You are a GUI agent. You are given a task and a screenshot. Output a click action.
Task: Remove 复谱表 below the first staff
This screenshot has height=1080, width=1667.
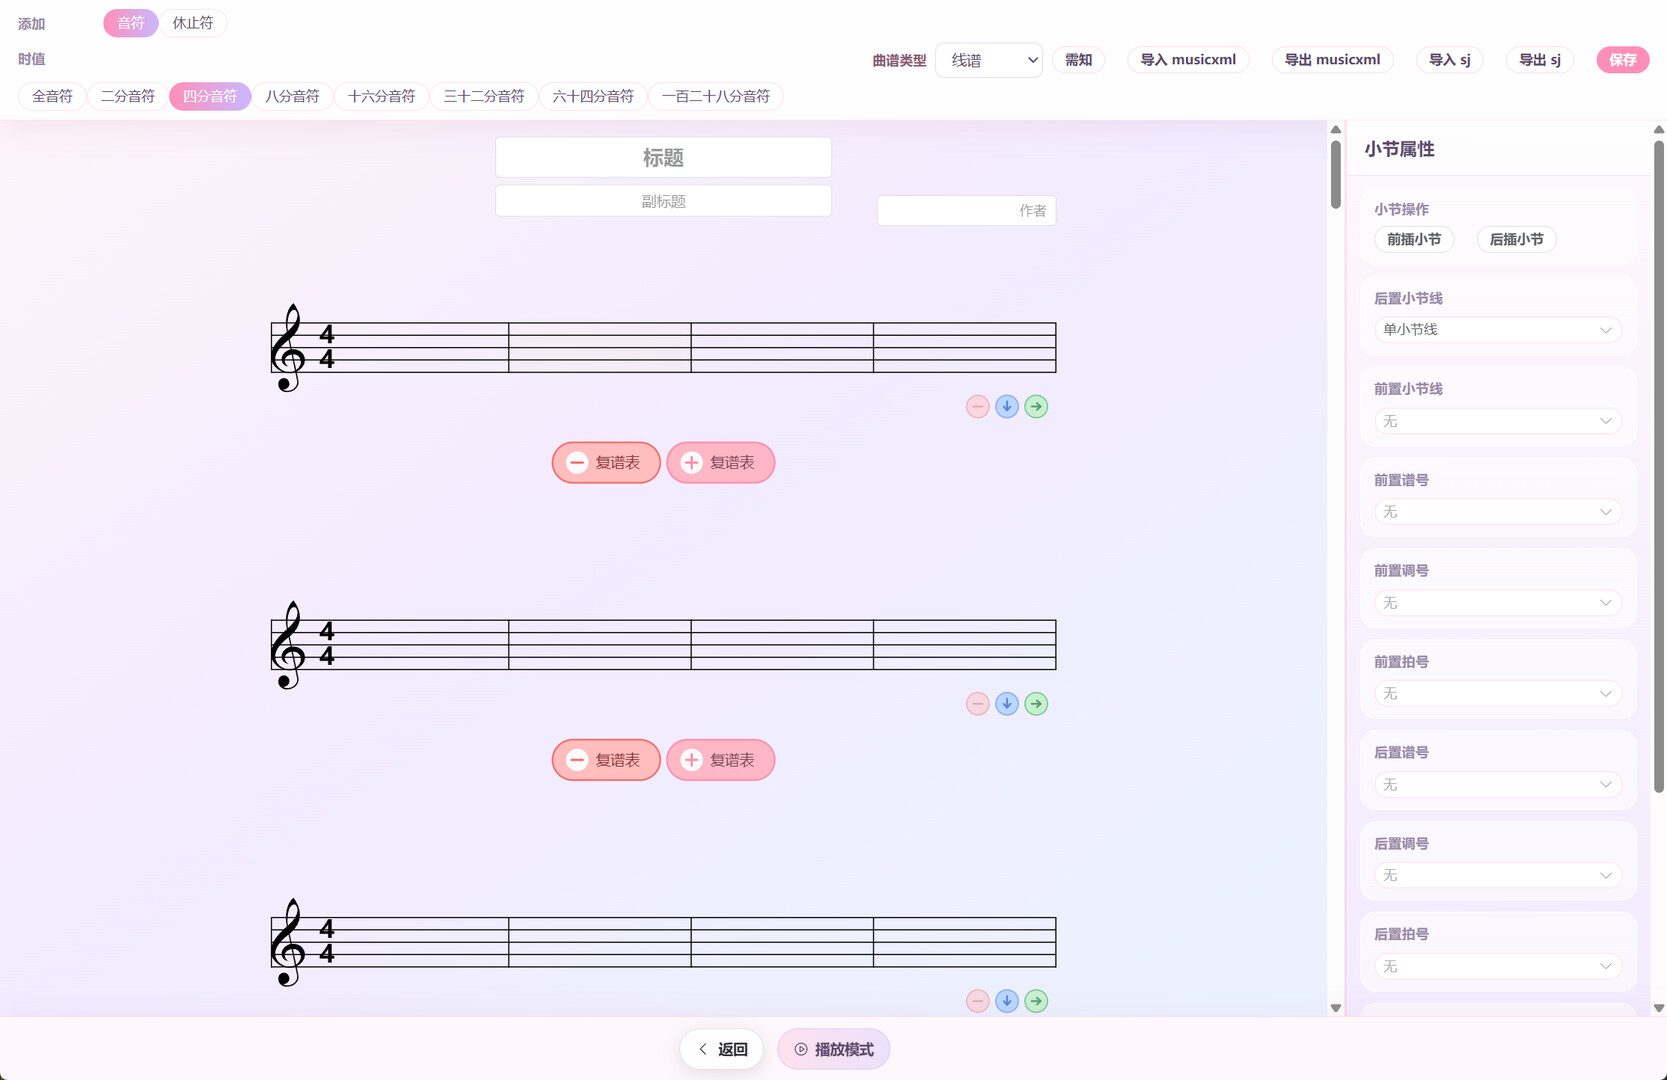click(606, 463)
